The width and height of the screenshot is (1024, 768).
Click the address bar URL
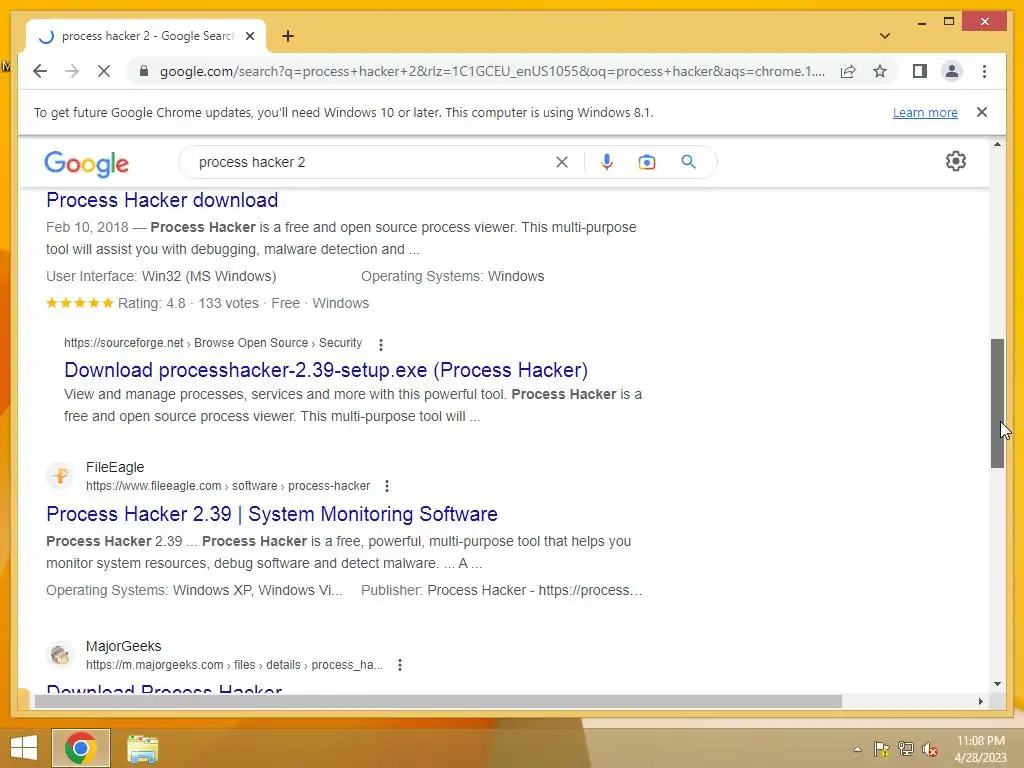[492, 71]
